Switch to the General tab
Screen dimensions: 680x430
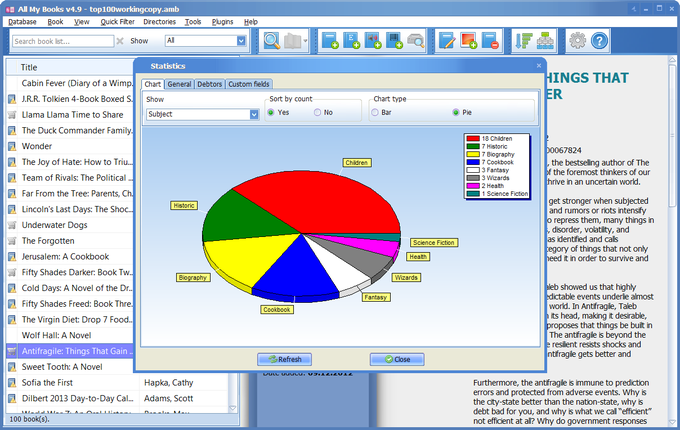tap(180, 84)
